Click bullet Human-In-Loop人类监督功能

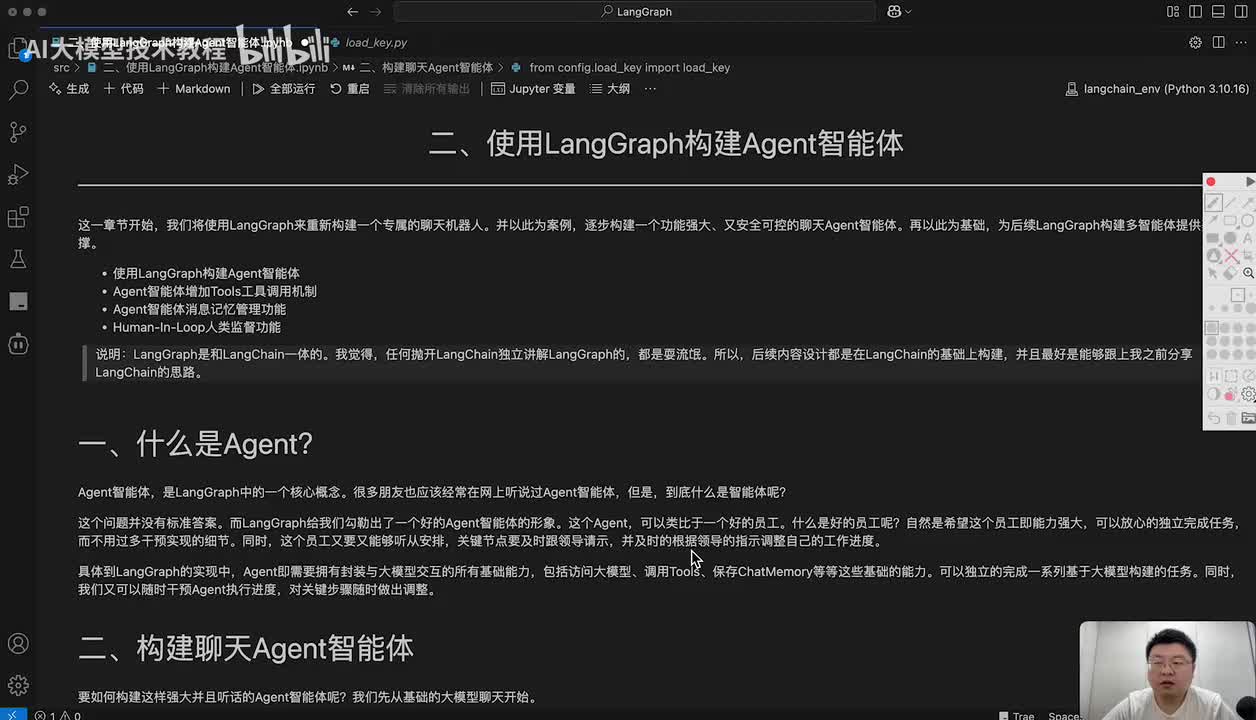(x=196, y=327)
